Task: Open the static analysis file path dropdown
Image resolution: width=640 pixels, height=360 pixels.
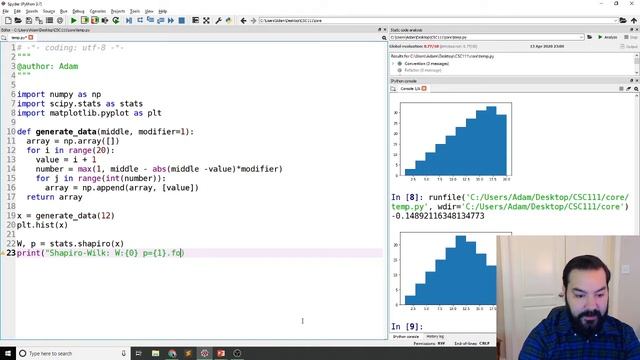Action: [x=581, y=37]
